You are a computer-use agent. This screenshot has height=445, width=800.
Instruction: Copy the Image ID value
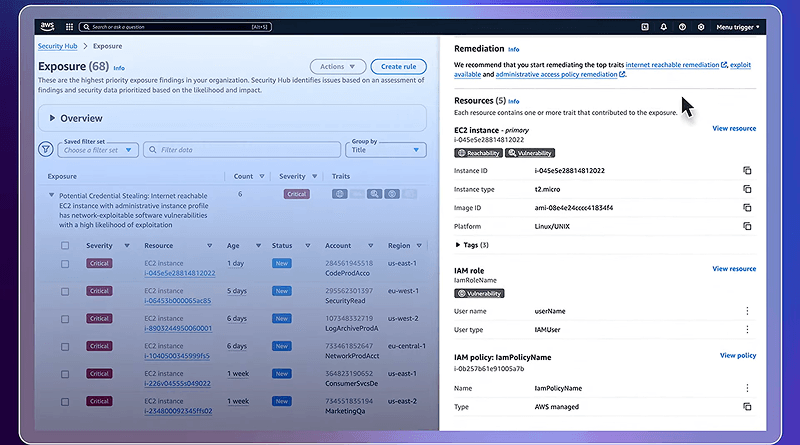[x=747, y=208]
